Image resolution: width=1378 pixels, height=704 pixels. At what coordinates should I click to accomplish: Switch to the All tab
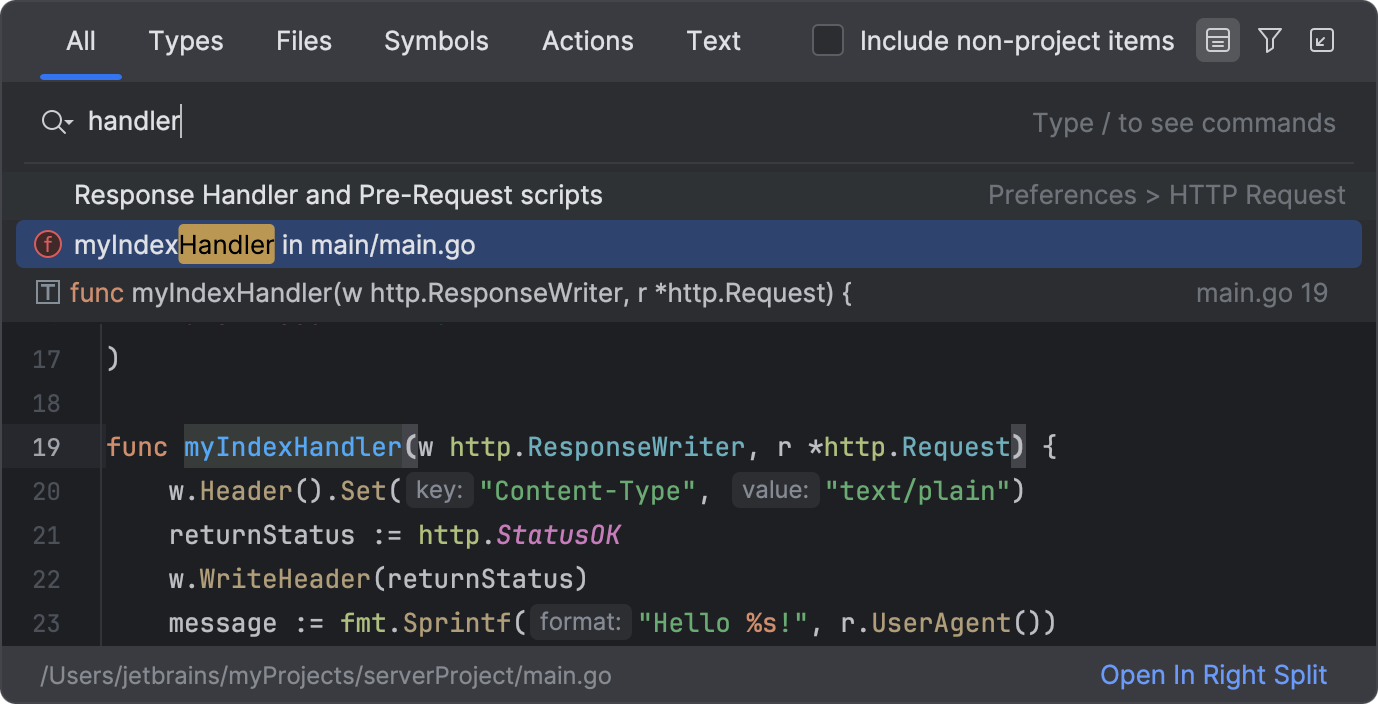point(81,41)
